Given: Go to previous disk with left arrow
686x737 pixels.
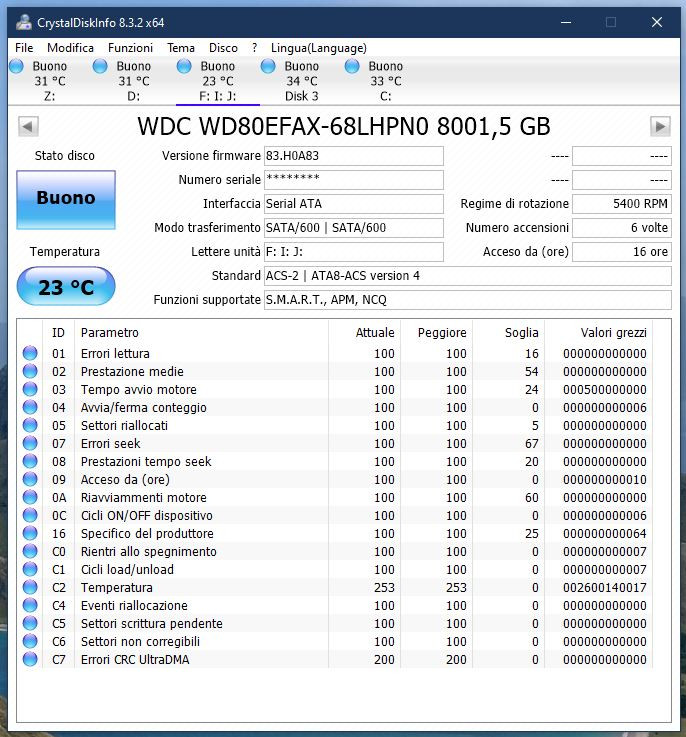Looking at the screenshot, I should point(28,126).
